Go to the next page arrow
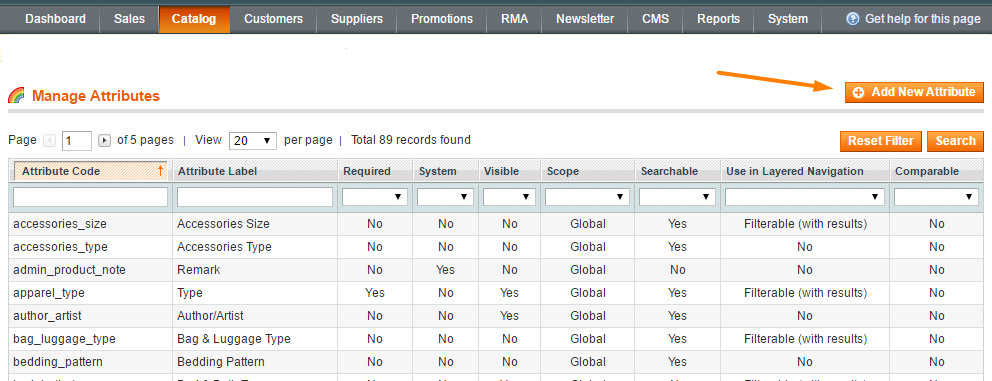 pyautogui.click(x=105, y=141)
